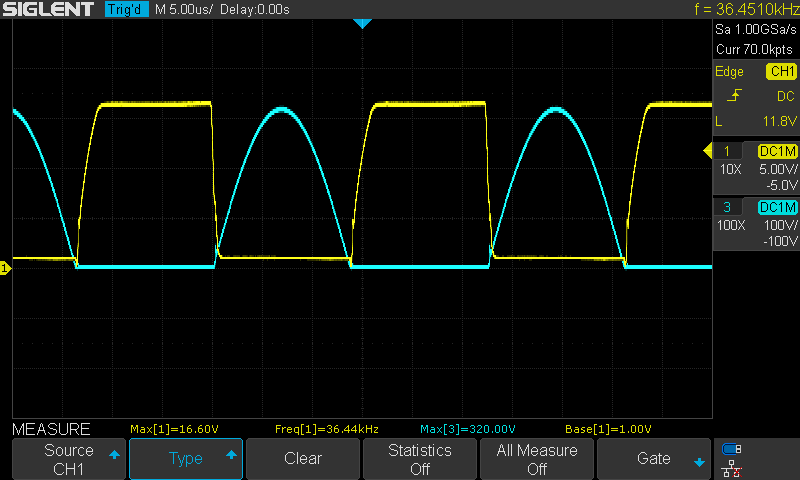Click the network disconnected status icon
The image size is (800, 480).
tap(732, 468)
